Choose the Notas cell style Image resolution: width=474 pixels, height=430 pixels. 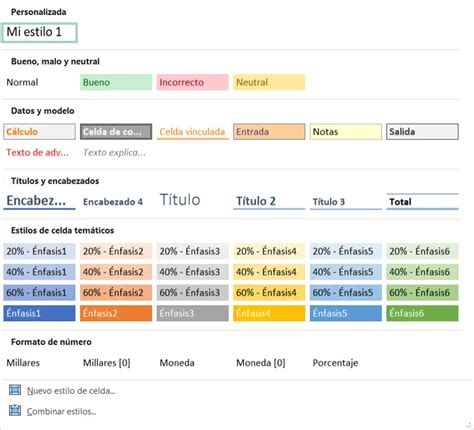346,132
